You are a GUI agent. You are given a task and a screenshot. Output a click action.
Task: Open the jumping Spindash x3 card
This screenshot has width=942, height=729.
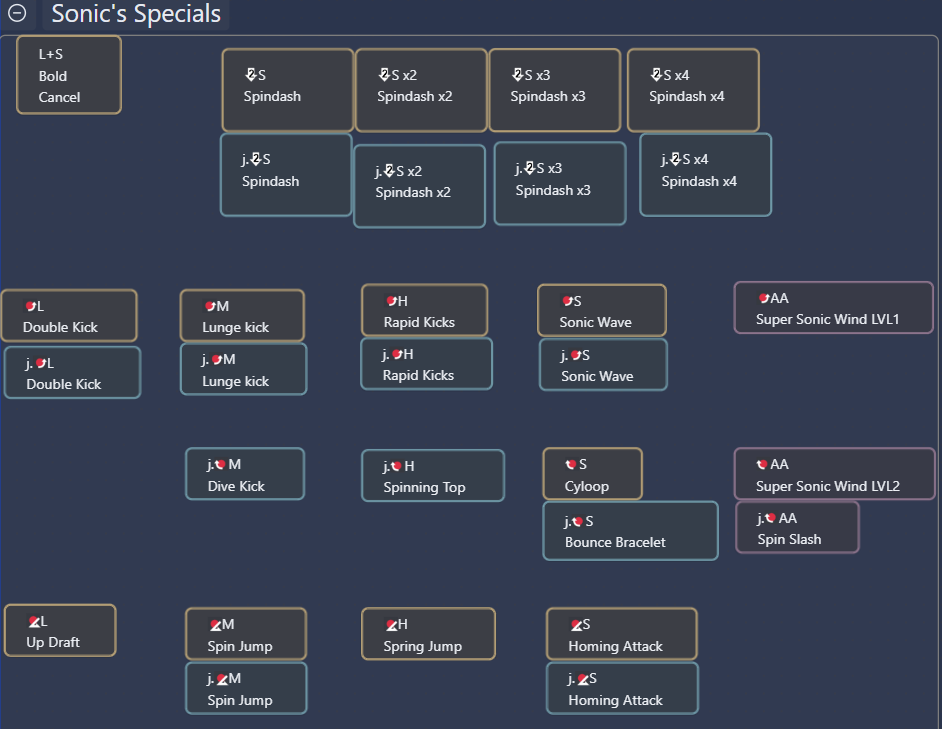click(x=560, y=183)
